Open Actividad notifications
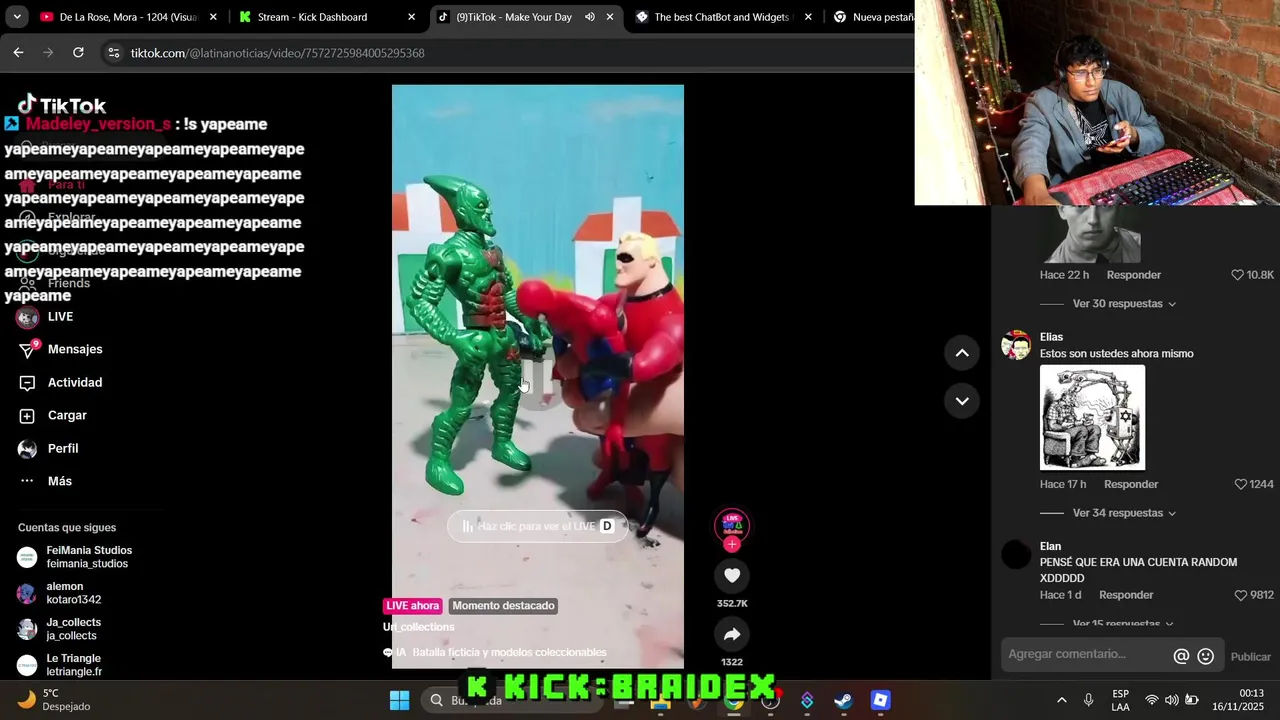 click(x=61, y=382)
